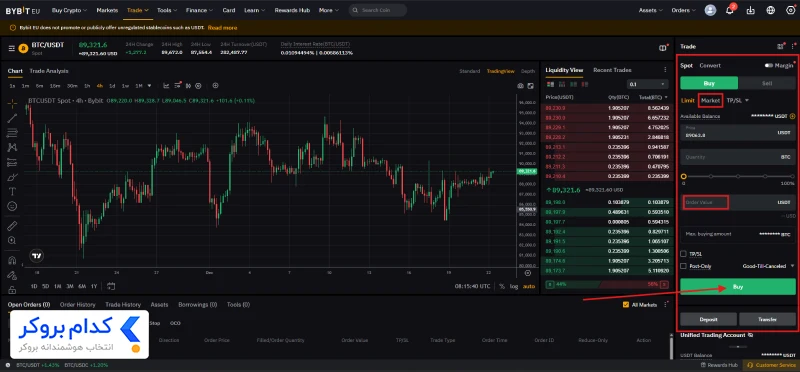
Task: Select the 1d timeframe
Action: 112,86
